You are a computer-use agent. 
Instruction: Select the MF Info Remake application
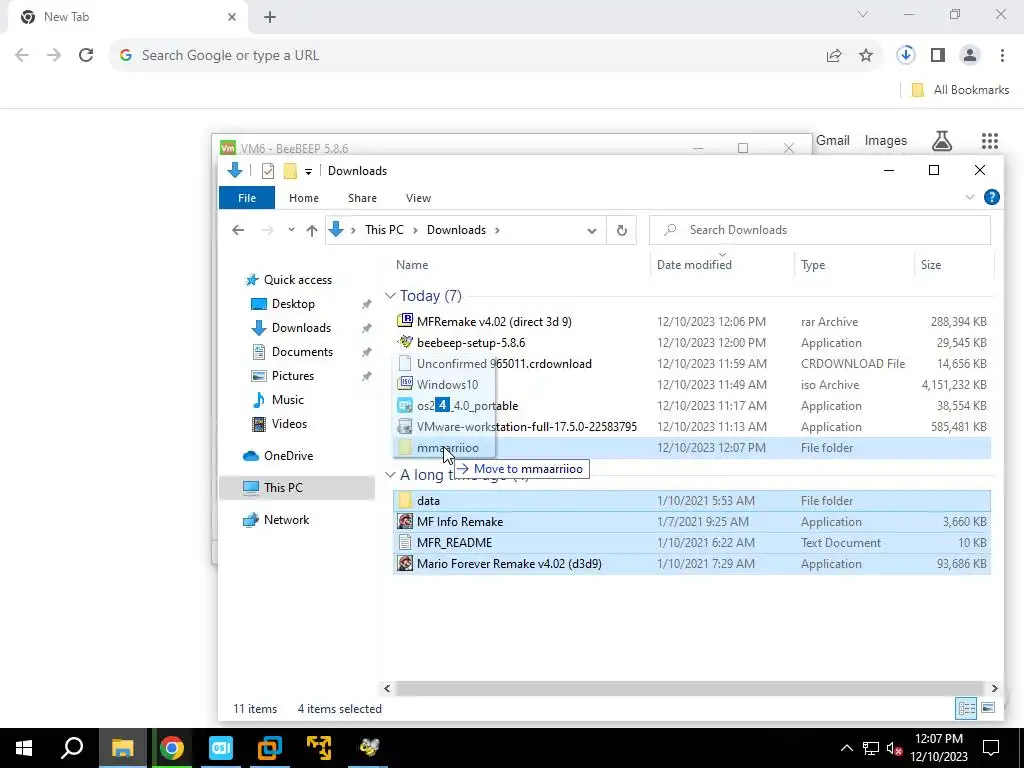460,522
